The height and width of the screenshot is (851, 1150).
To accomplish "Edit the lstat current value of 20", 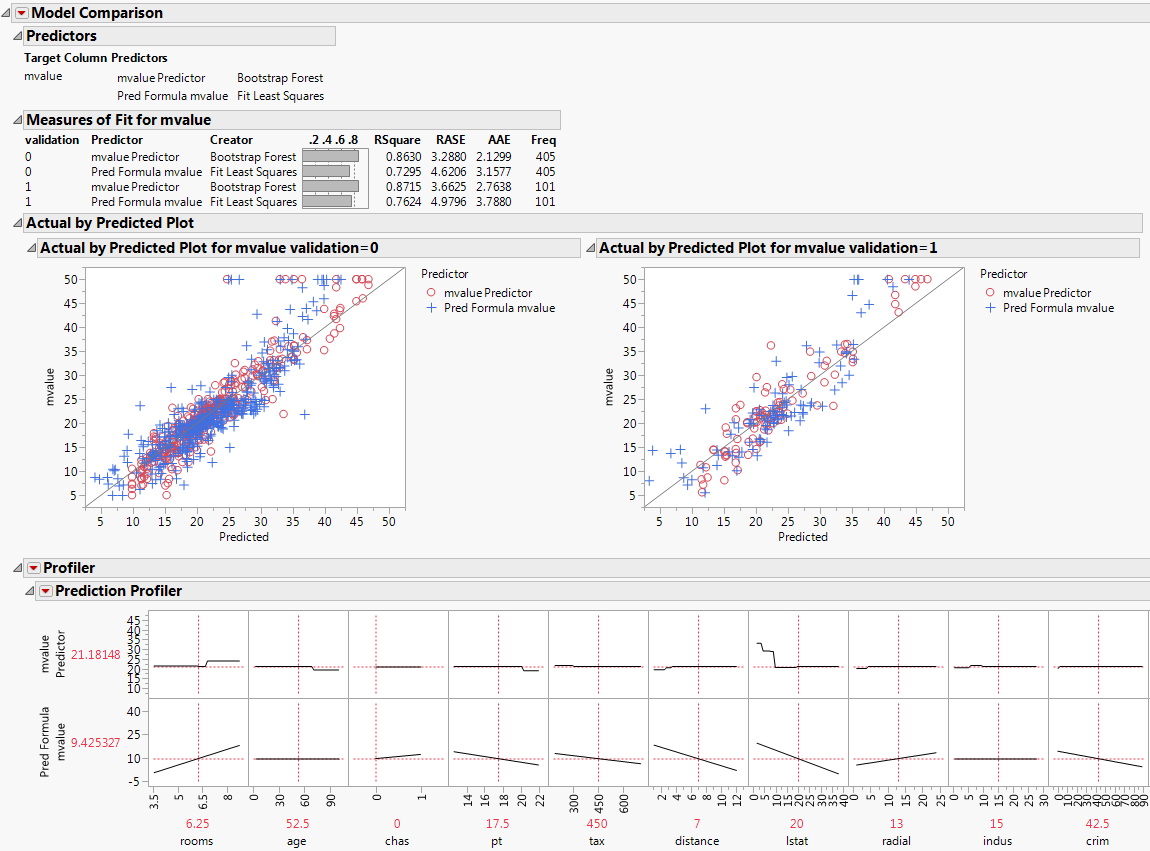I will (x=796, y=823).
